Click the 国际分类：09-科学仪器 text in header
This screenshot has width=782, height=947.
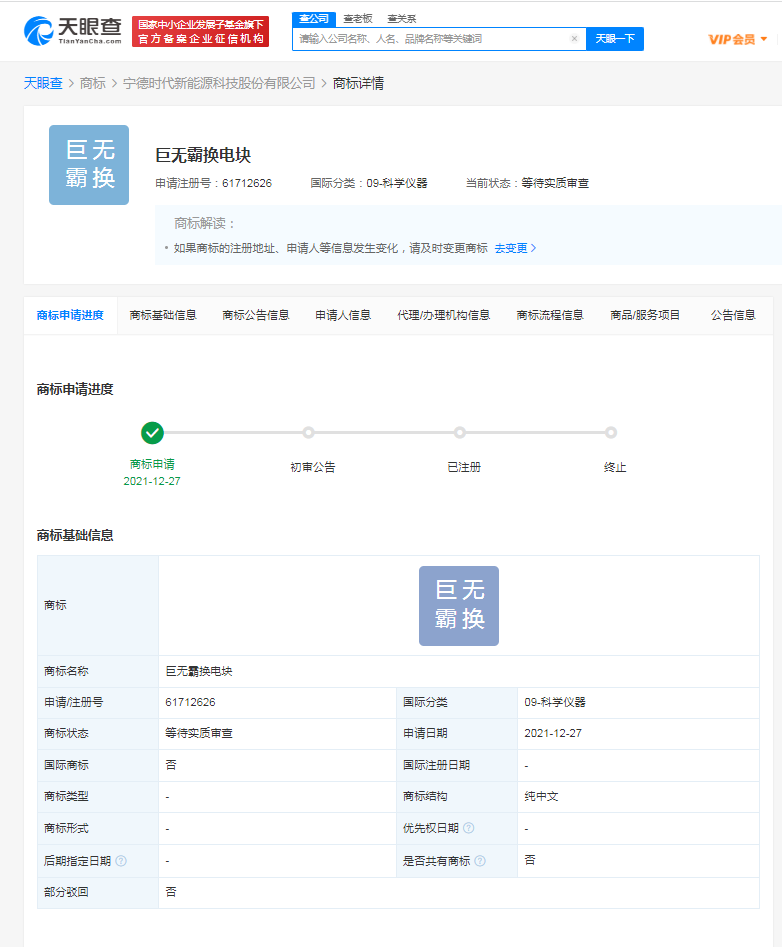369,183
